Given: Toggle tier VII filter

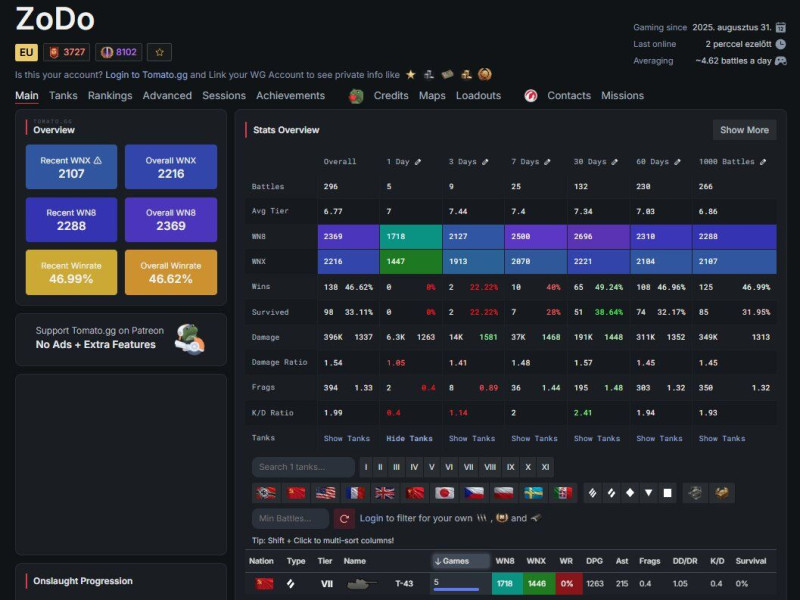Looking at the screenshot, I should [x=468, y=467].
